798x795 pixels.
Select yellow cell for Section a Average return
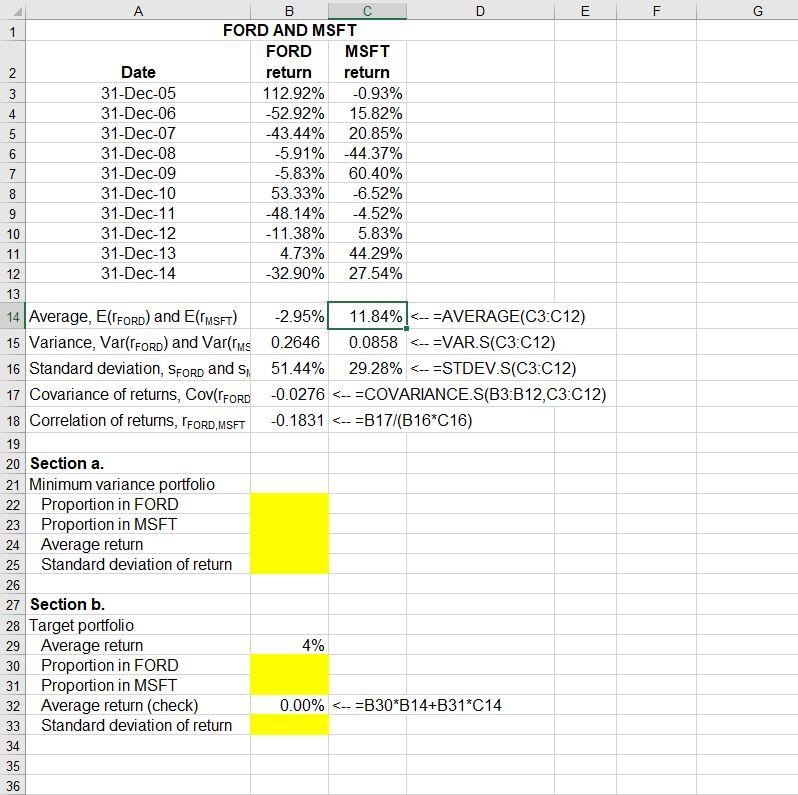(x=289, y=544)
